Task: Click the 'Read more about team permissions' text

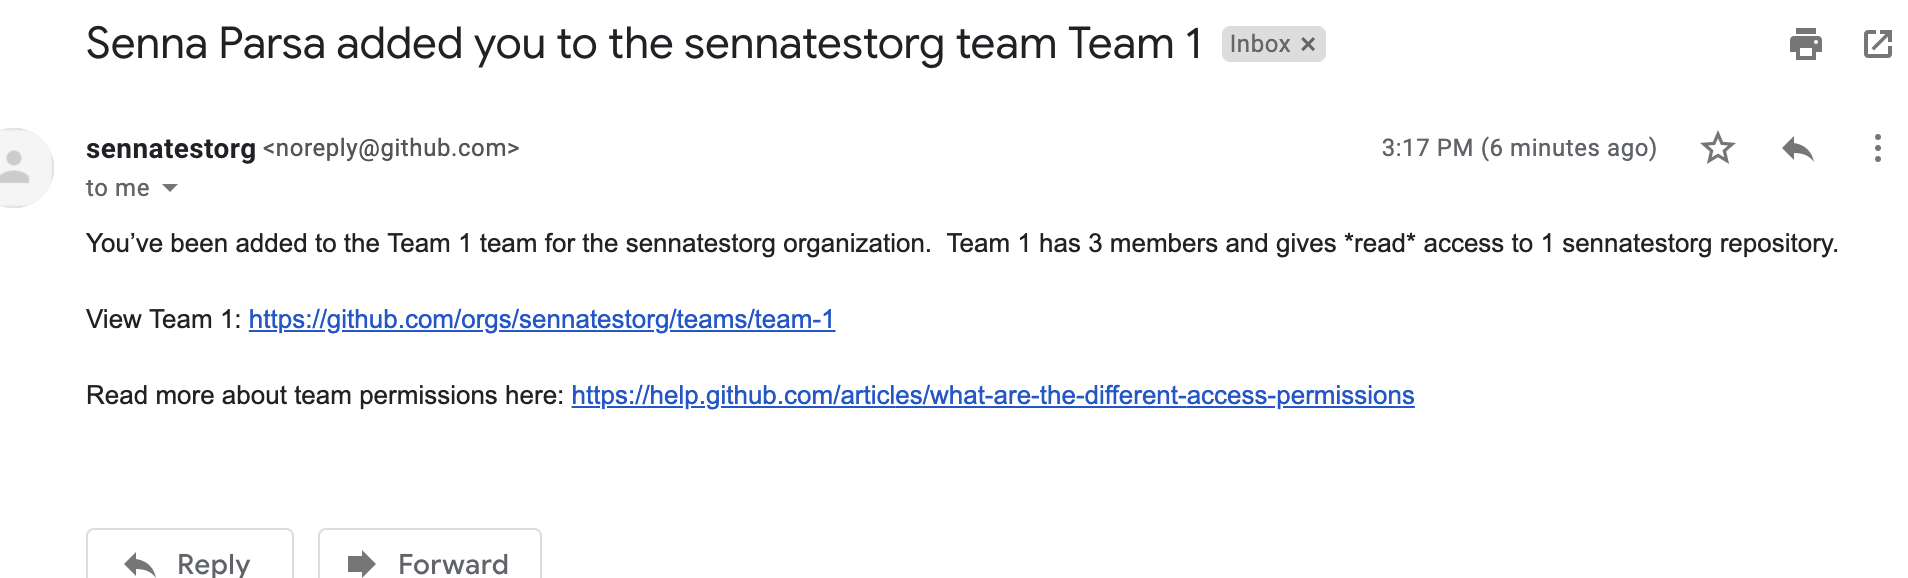Action: point(326,395)
